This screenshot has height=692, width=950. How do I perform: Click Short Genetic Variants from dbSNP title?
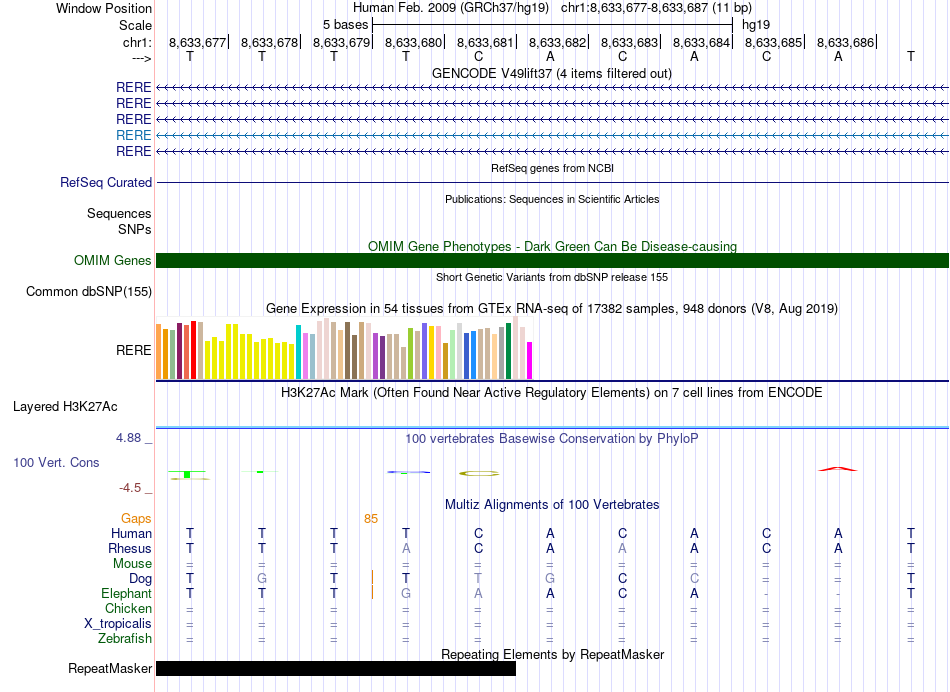click(x=552, y=277)
